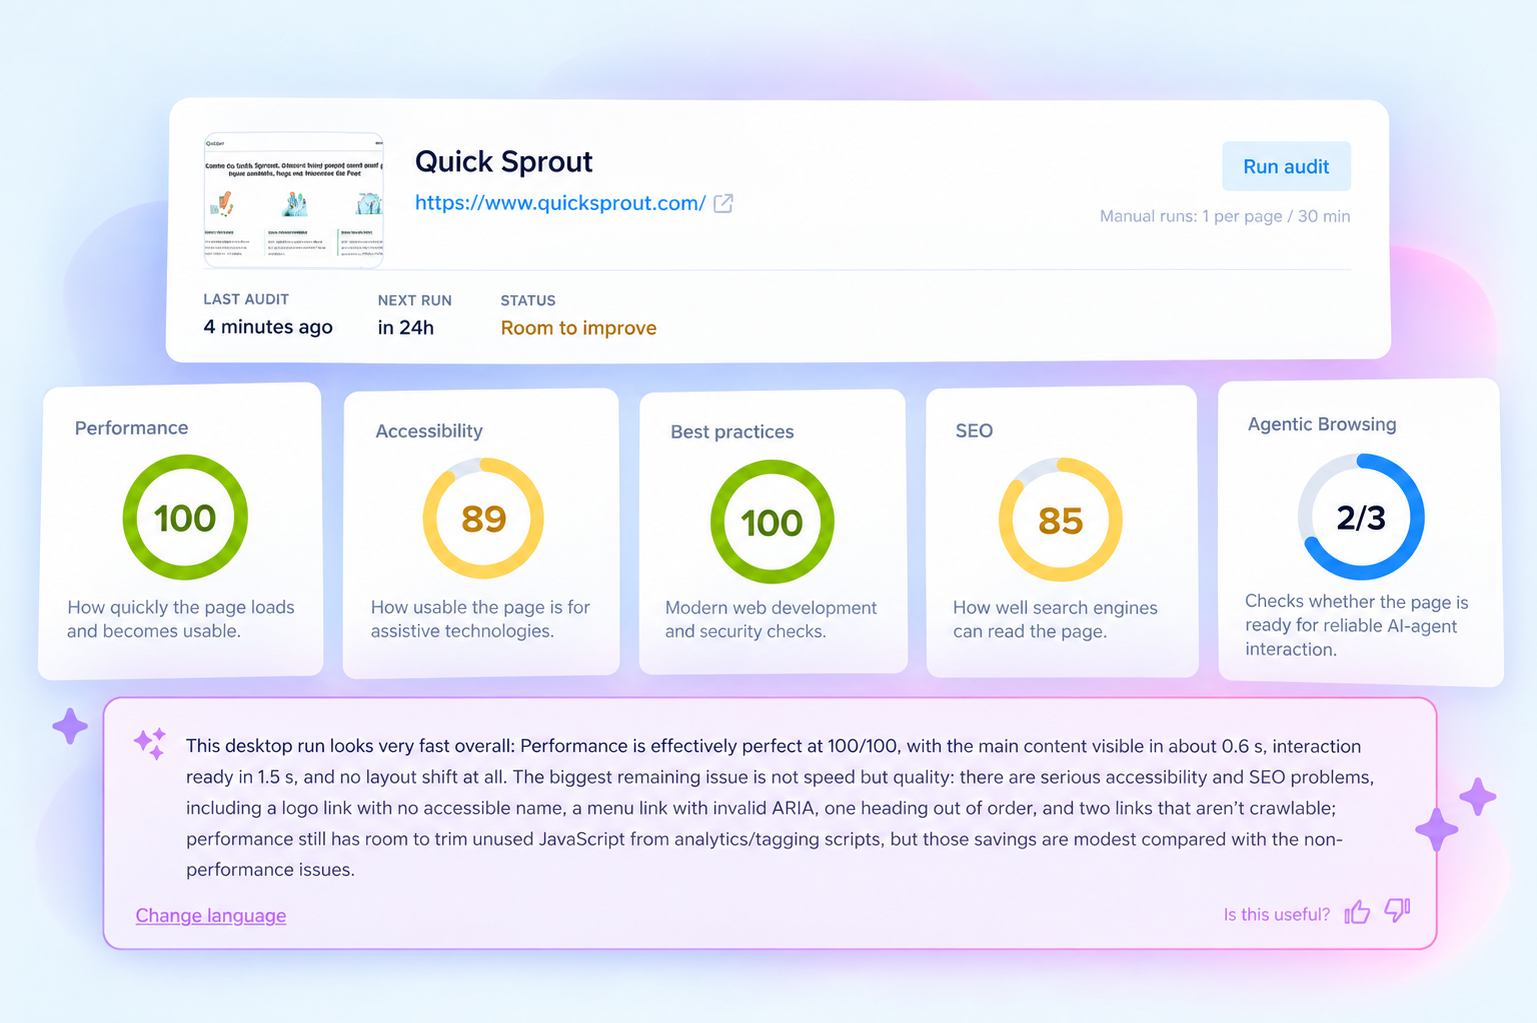
Task: Click the Accessibility card title
Action: pos(429,431)
